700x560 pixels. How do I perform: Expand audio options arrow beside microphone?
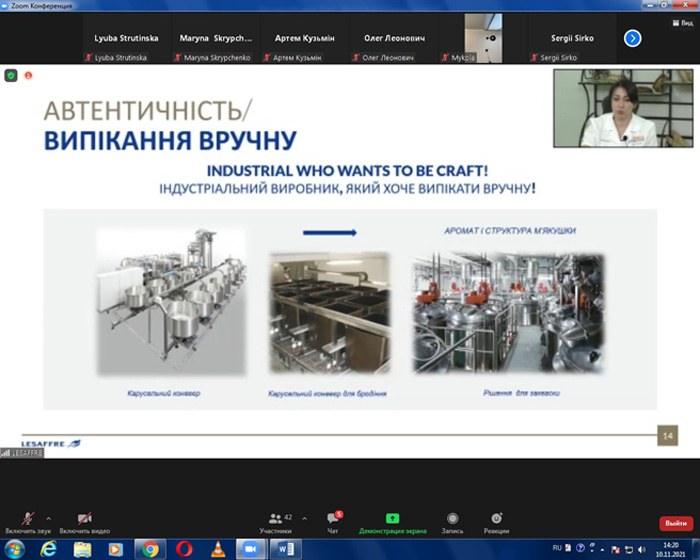[x=49, y=518]
